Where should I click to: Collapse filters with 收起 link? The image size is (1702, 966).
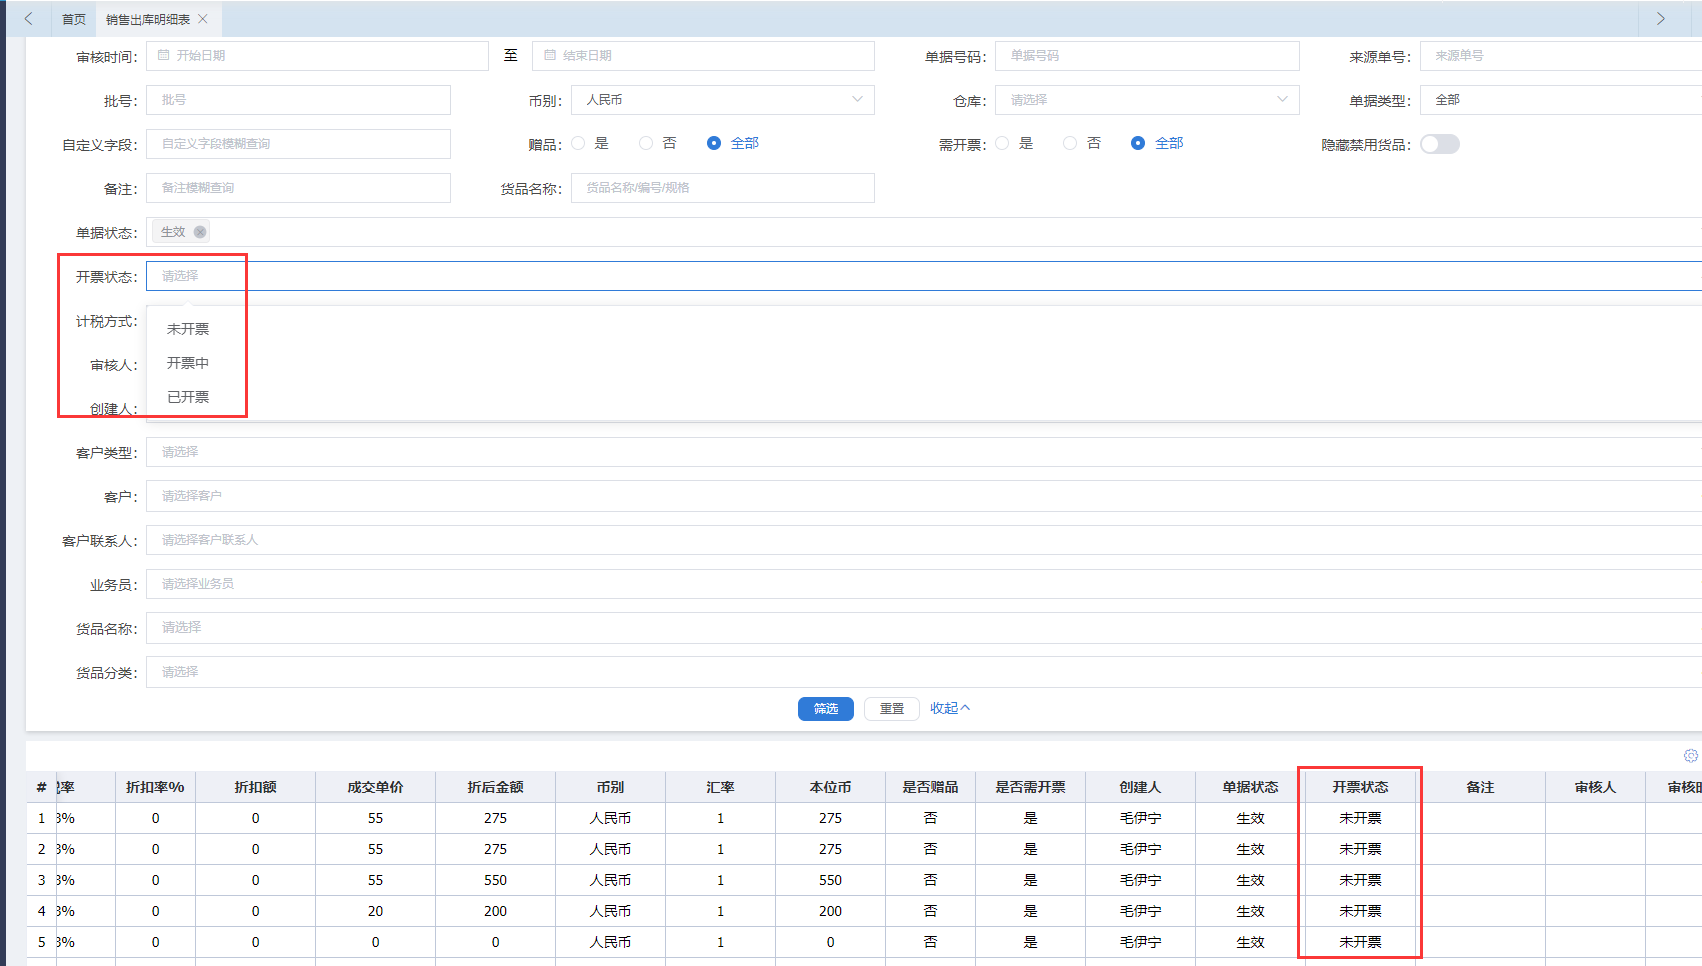click(950, 708)
